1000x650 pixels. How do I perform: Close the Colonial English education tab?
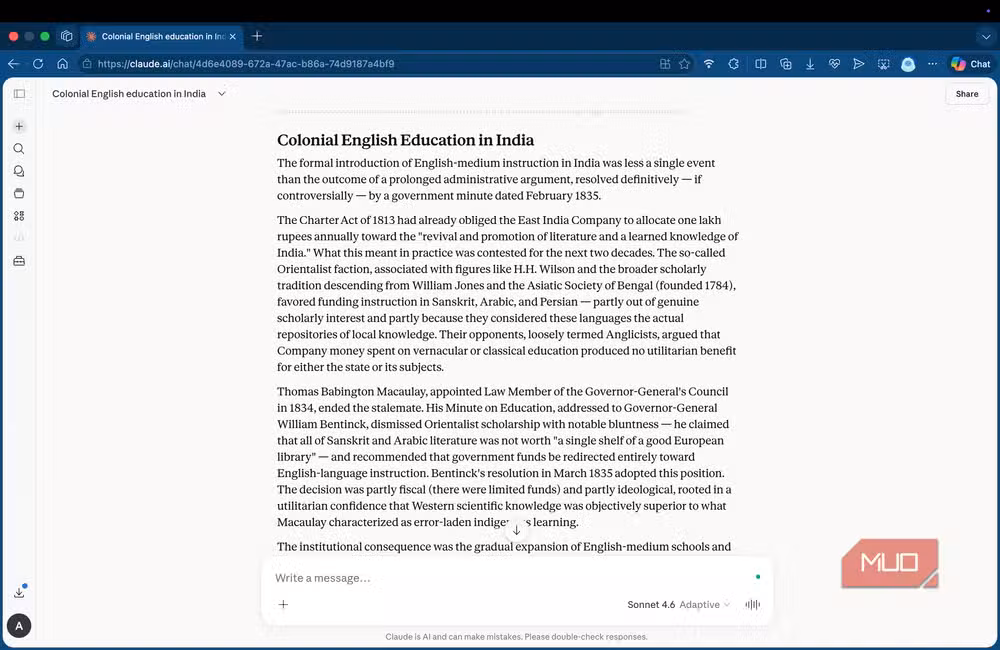pyautogui.click(x=233, y=36)
